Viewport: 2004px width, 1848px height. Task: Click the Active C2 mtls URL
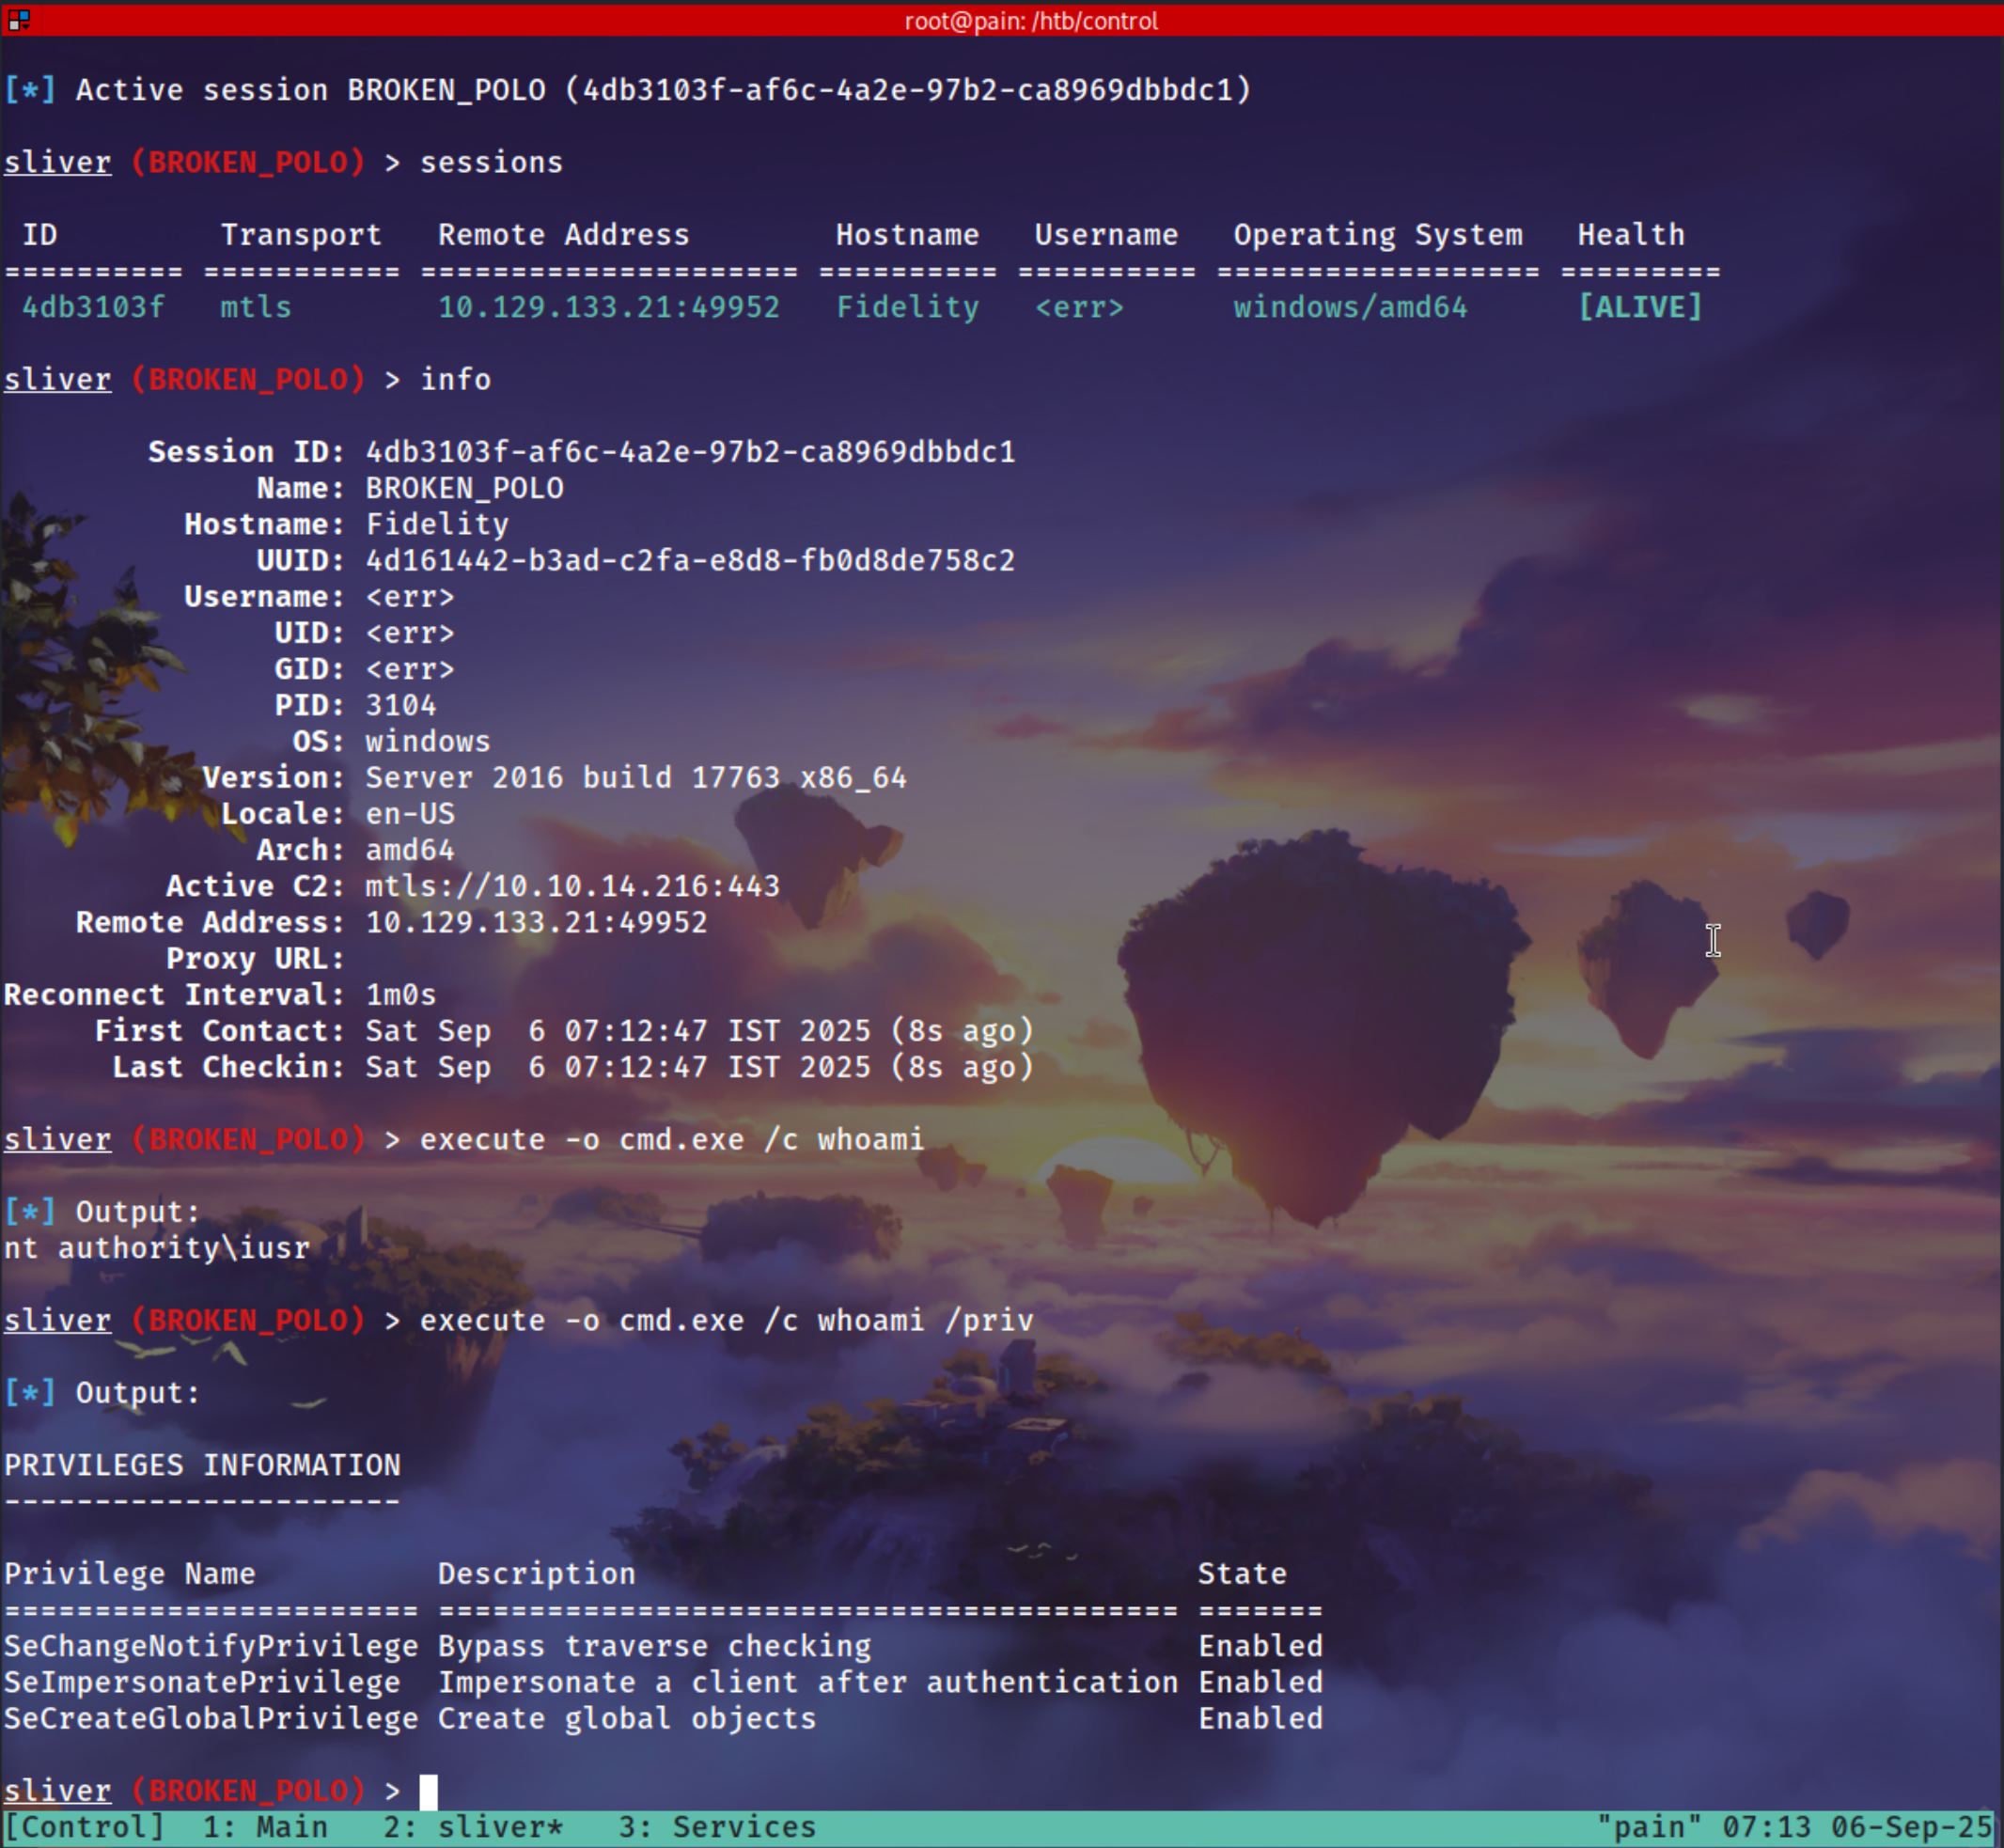coord(572,886)
